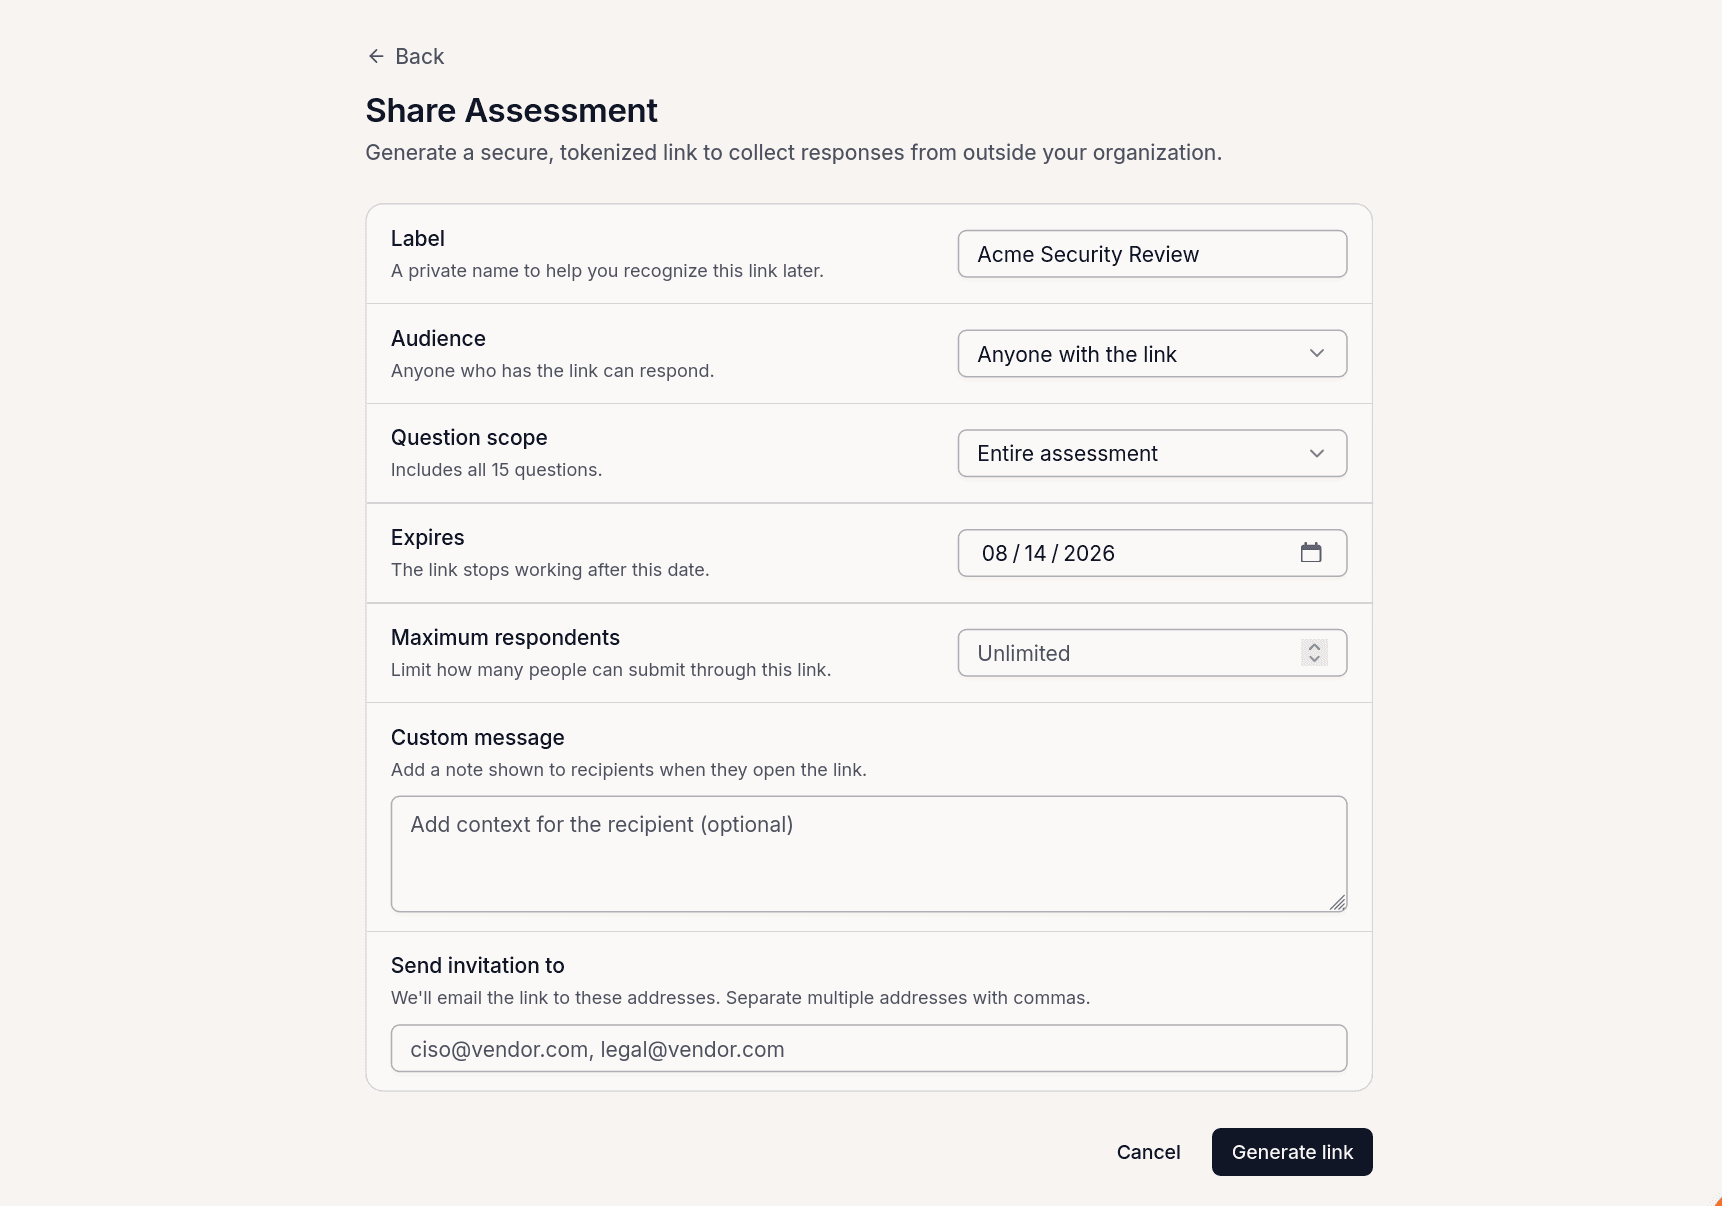Click the Cancel button
This screenshot has width=1722, height=1206.
tap(1148, 1152)
